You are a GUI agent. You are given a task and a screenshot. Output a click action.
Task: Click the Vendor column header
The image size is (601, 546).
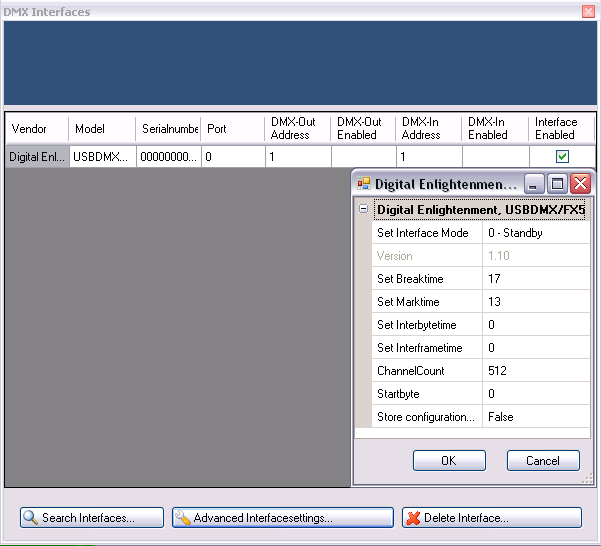(36, 129)
